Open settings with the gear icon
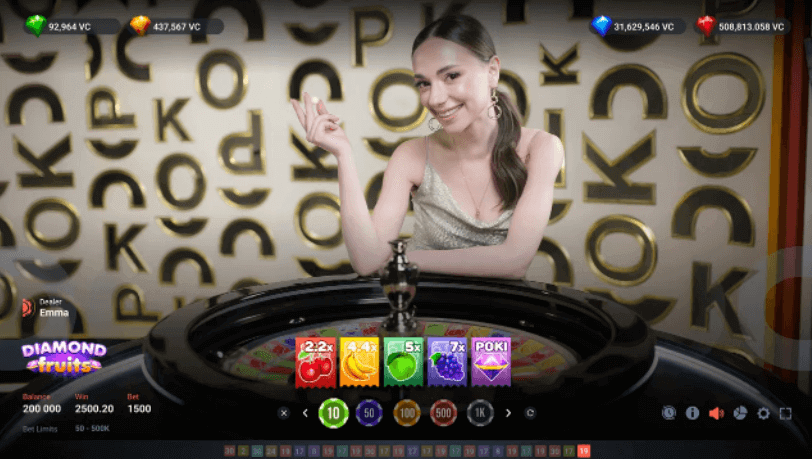 tap(763, 413)
